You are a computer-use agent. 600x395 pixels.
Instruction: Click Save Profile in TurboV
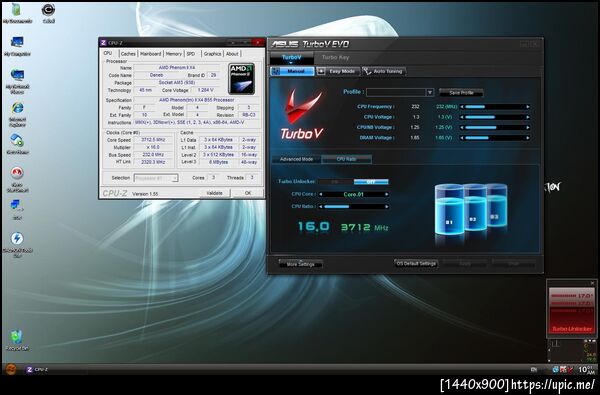click(x=461, y=93)
